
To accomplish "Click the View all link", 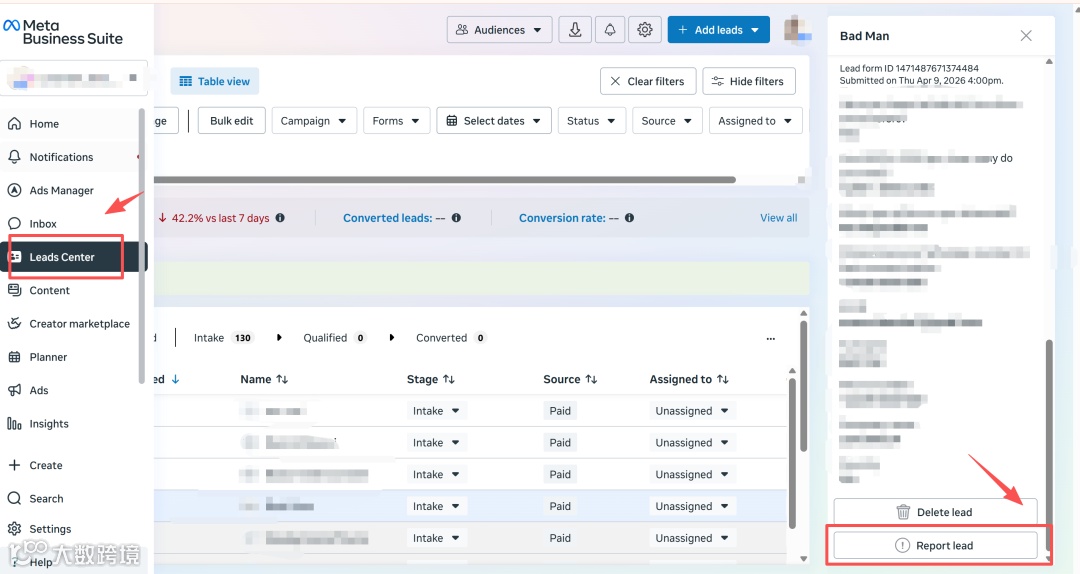I will 778,218.
